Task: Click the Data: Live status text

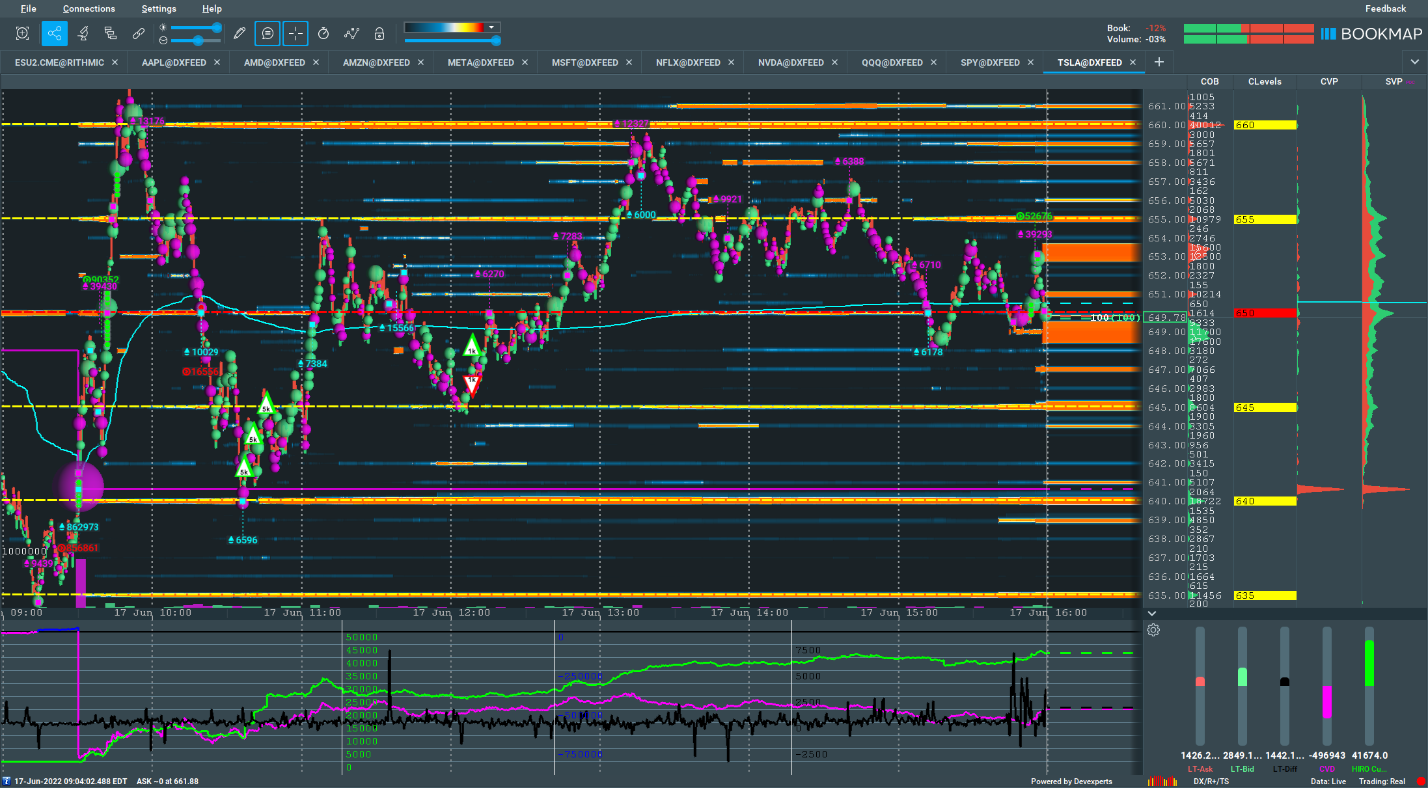Action: (1329, 780)
